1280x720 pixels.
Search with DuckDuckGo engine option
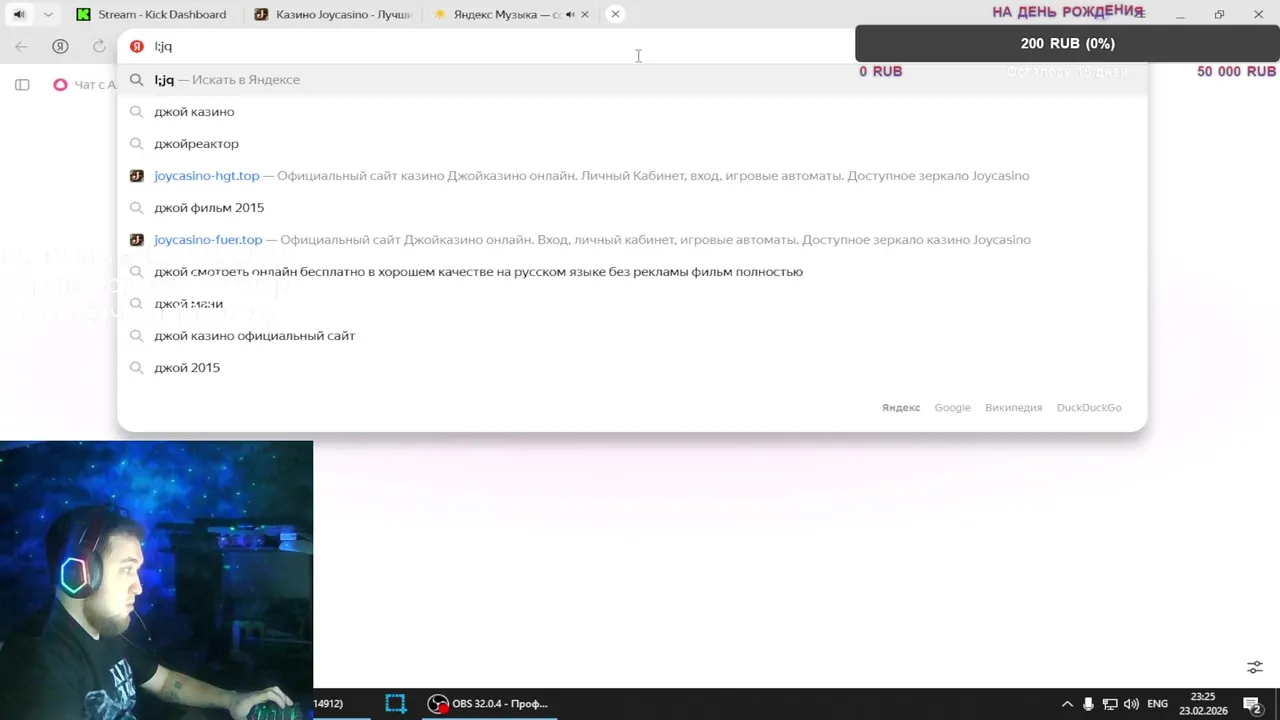1089,407
